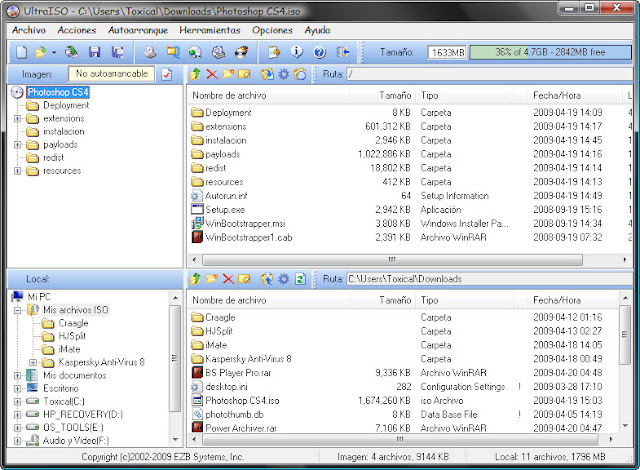Image resolution: width=640 pixels, height=470 pixels.
Task: Click the Mount to virtual drive icon
Action: (x=218, y=52)
